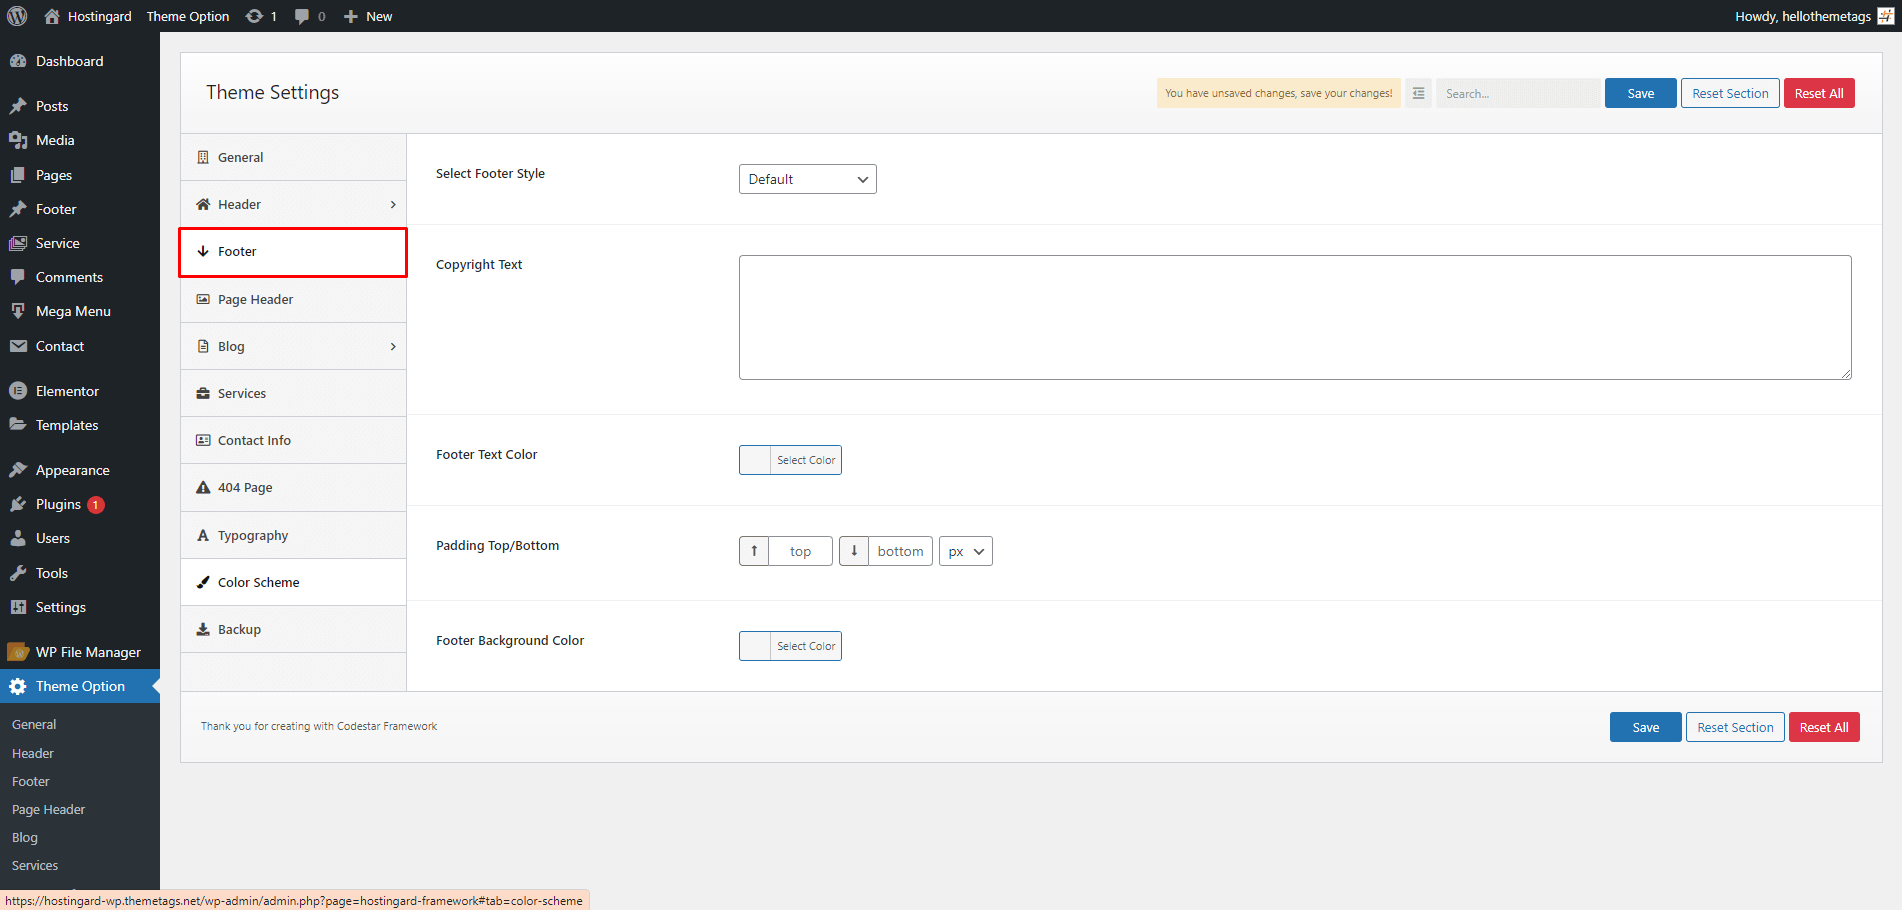Image resolution: width=1902 pixels, height=910 pixels.
Task: Open the Select Footer Style dropdown
Action: 808,179
